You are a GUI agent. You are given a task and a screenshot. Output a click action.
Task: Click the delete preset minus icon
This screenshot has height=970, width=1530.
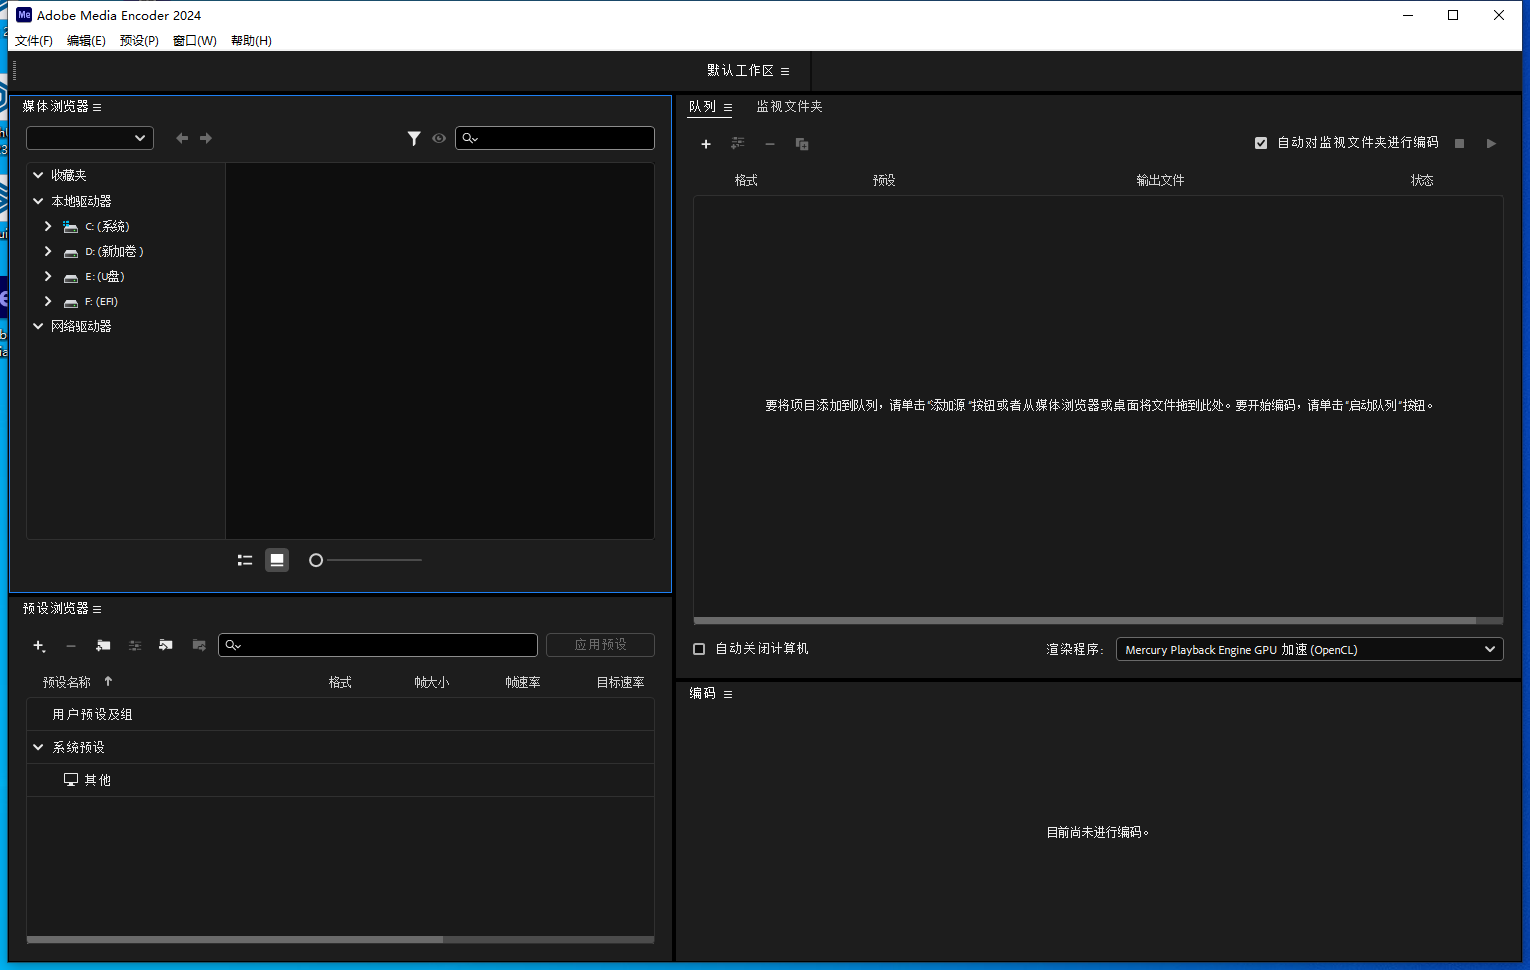tap(71, 646)
